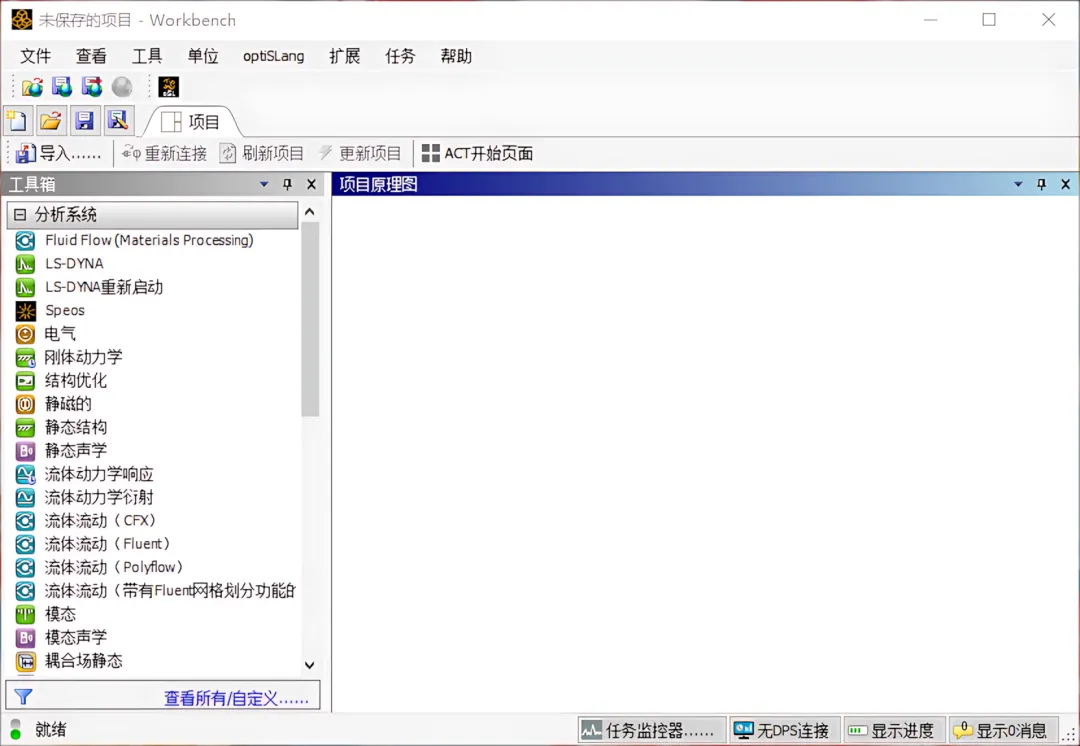Screen dimensions: 1080x746
Task: Click the 模态 analysis icon
Action: pos(25,614)
